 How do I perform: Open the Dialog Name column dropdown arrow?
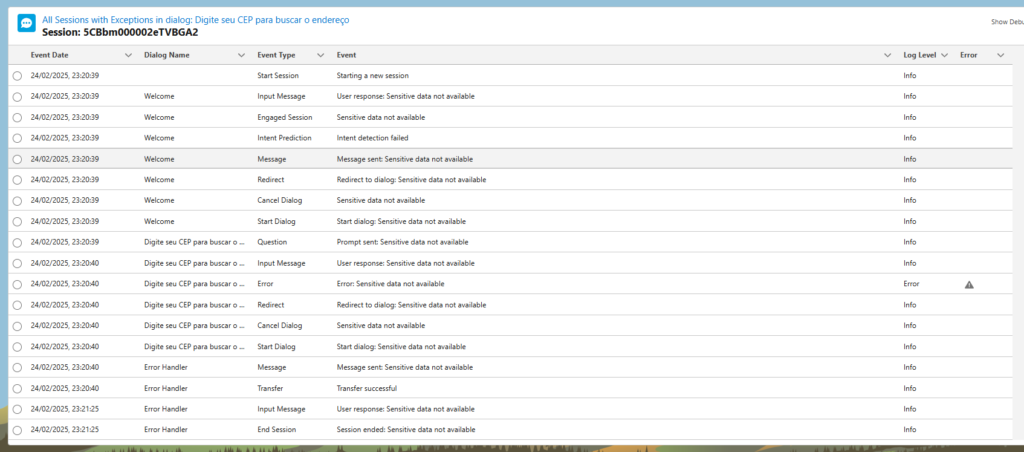pyautogui.click(x=242, y=55)
